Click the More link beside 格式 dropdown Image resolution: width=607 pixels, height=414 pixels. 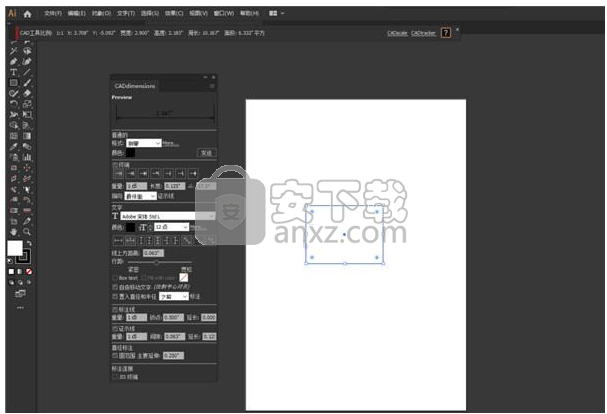171,144
